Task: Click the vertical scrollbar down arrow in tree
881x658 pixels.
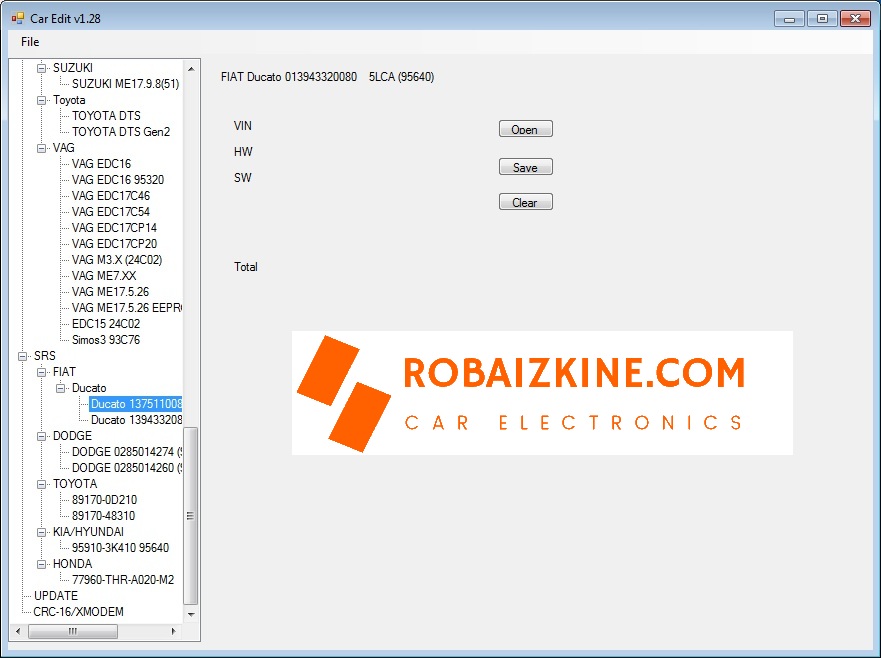Action: [191, 615]
